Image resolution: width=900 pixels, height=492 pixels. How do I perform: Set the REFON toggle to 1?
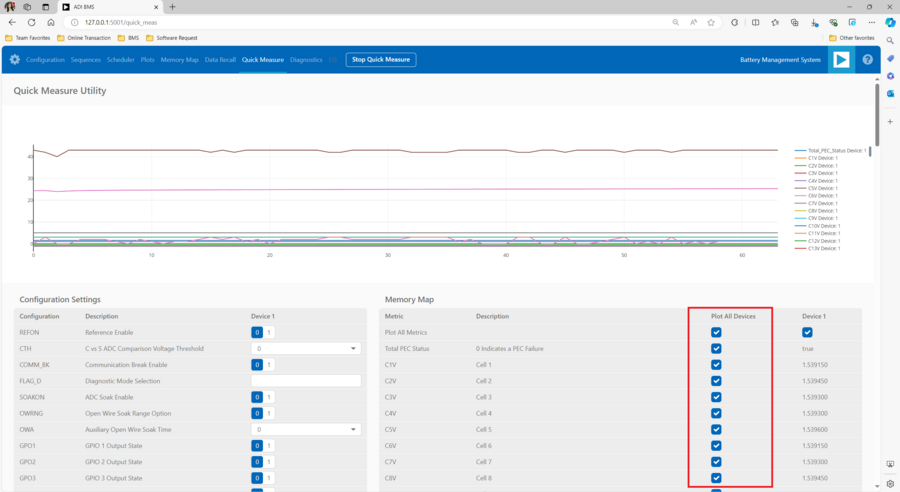[268, 332]
